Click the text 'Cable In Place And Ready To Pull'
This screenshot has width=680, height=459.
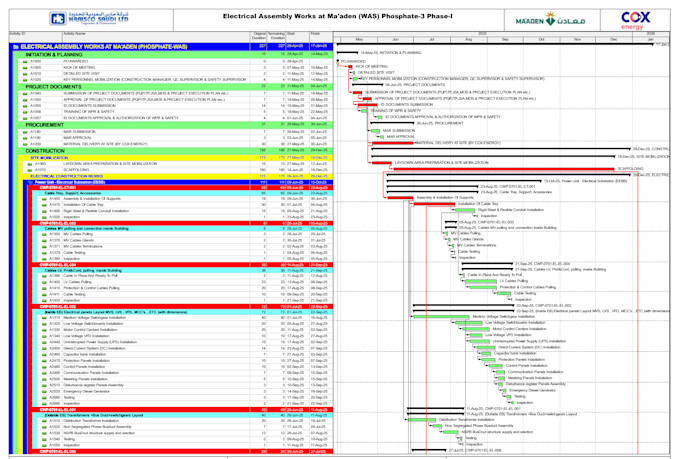[x=90, y=276]
